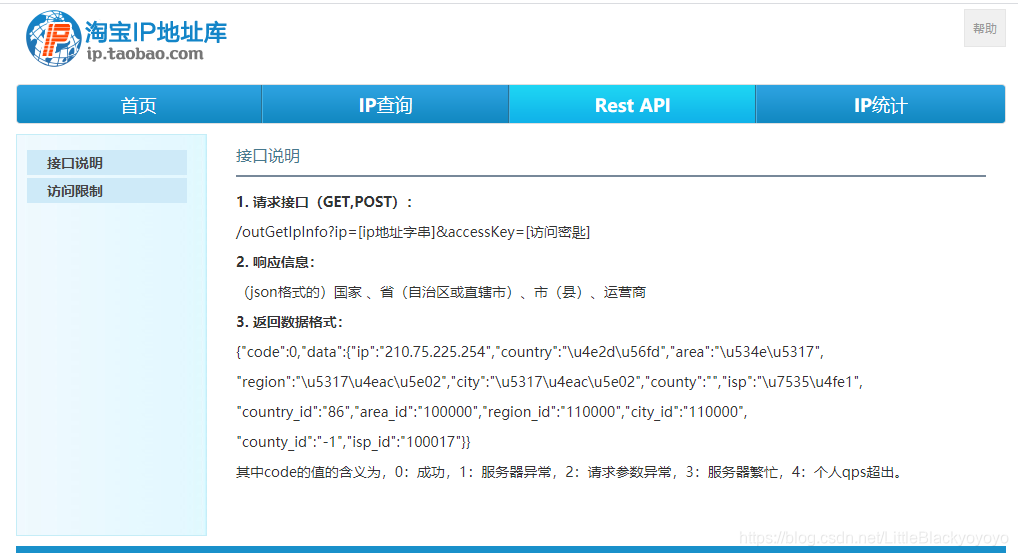Switch to the IP查询 tab
This screenshot has height=556, width=1018.
[x=386, y=105]
